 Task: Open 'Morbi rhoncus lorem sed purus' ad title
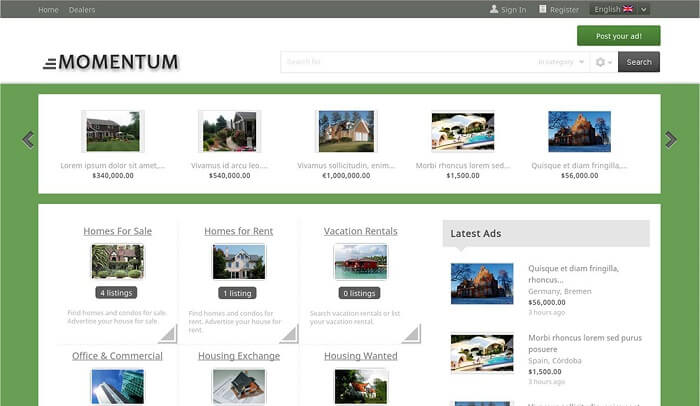click(585, 343)
